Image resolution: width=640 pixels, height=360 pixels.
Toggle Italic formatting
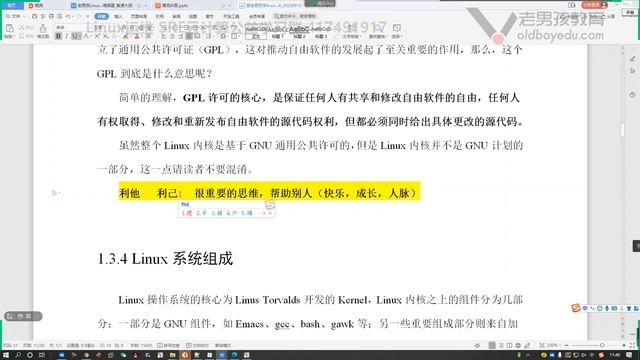point(67,36)
